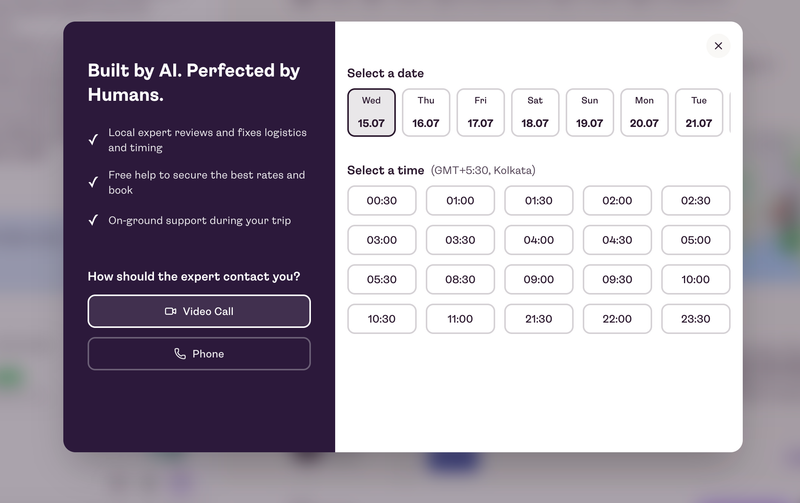Book the 02:30 time slot
800x503 pixels.
pyautogui.click(x=696, y=200)
